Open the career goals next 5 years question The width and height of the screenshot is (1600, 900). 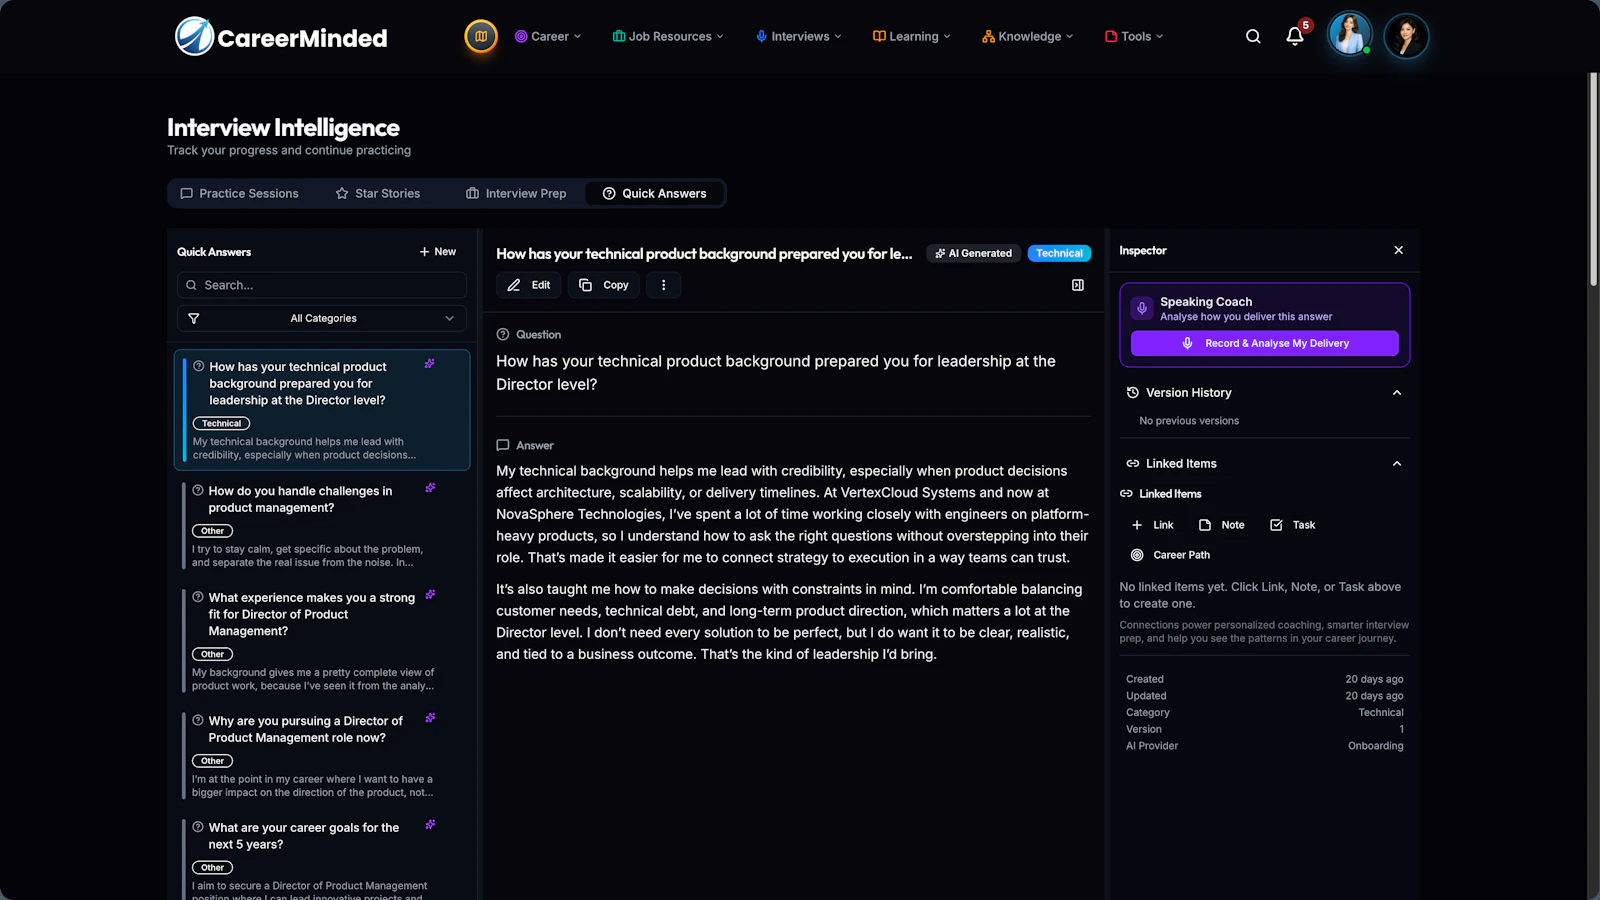coord(322,858)
